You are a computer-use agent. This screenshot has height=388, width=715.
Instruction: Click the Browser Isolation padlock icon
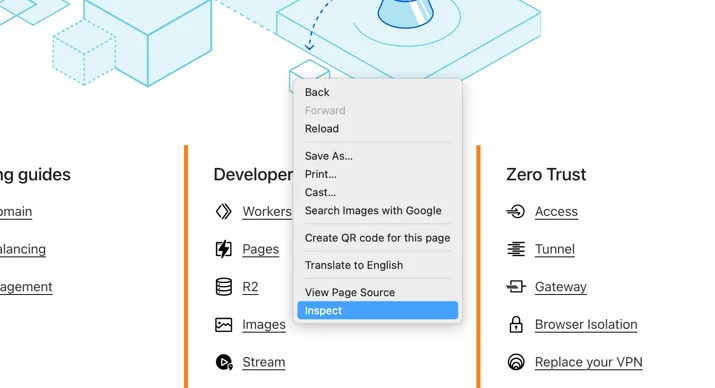(516, 325)
